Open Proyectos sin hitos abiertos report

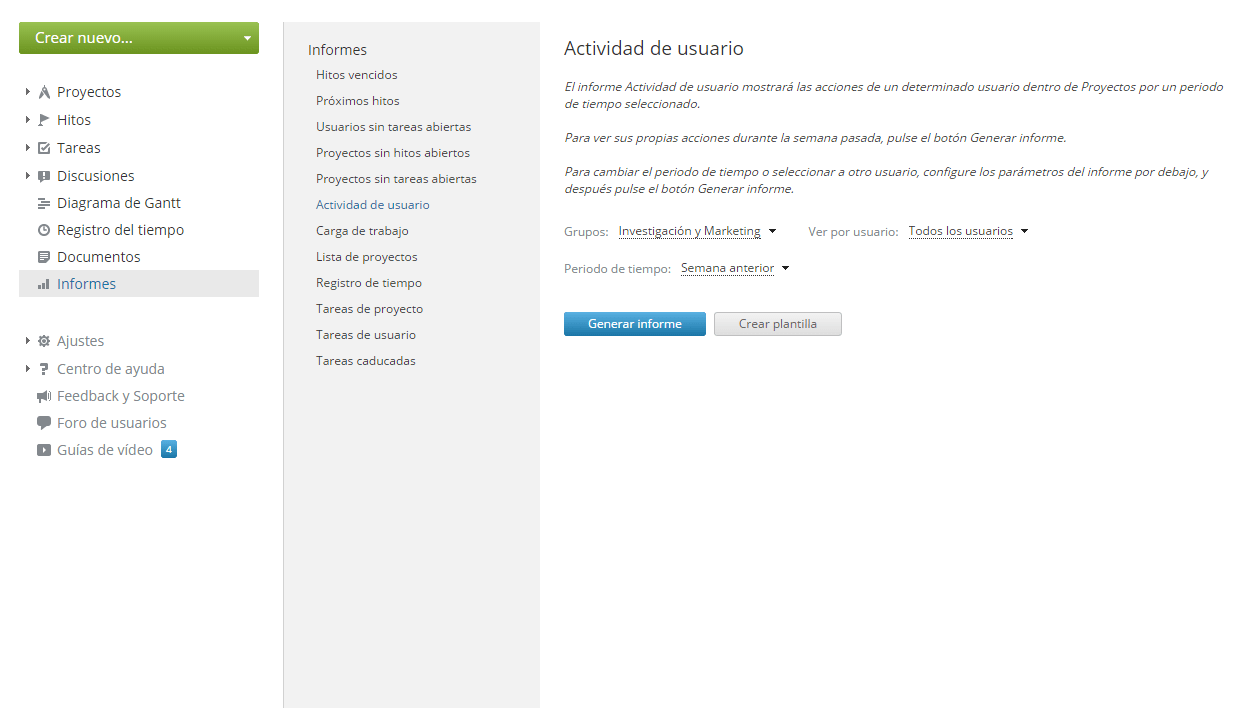point(393,153)
